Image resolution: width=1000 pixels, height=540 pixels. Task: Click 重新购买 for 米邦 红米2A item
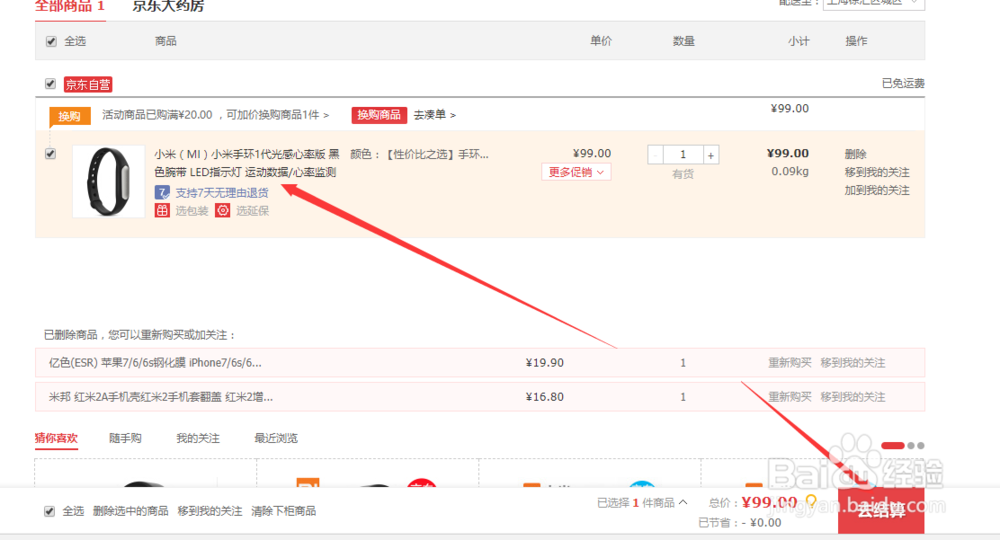point(790,397)
